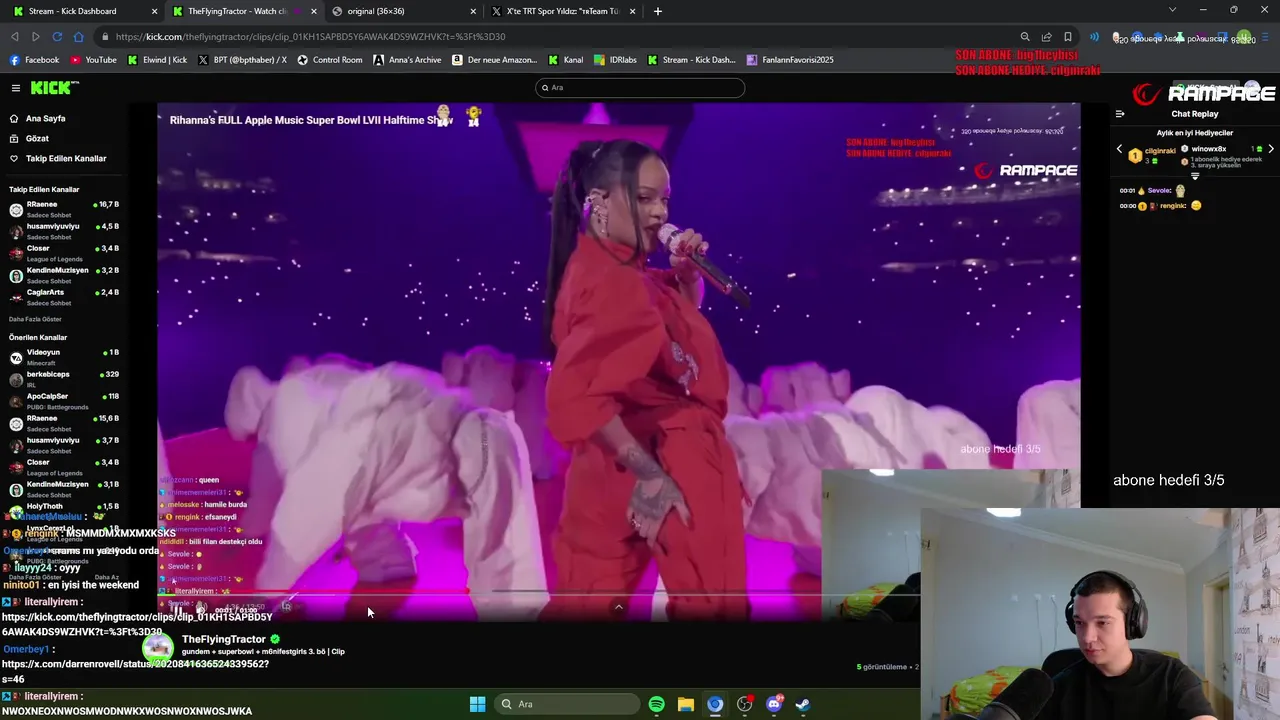Screen dimensions: 1280x720
Task: Open Takip Edilen Kanallar in sidebar
Action: click(58, 158)
